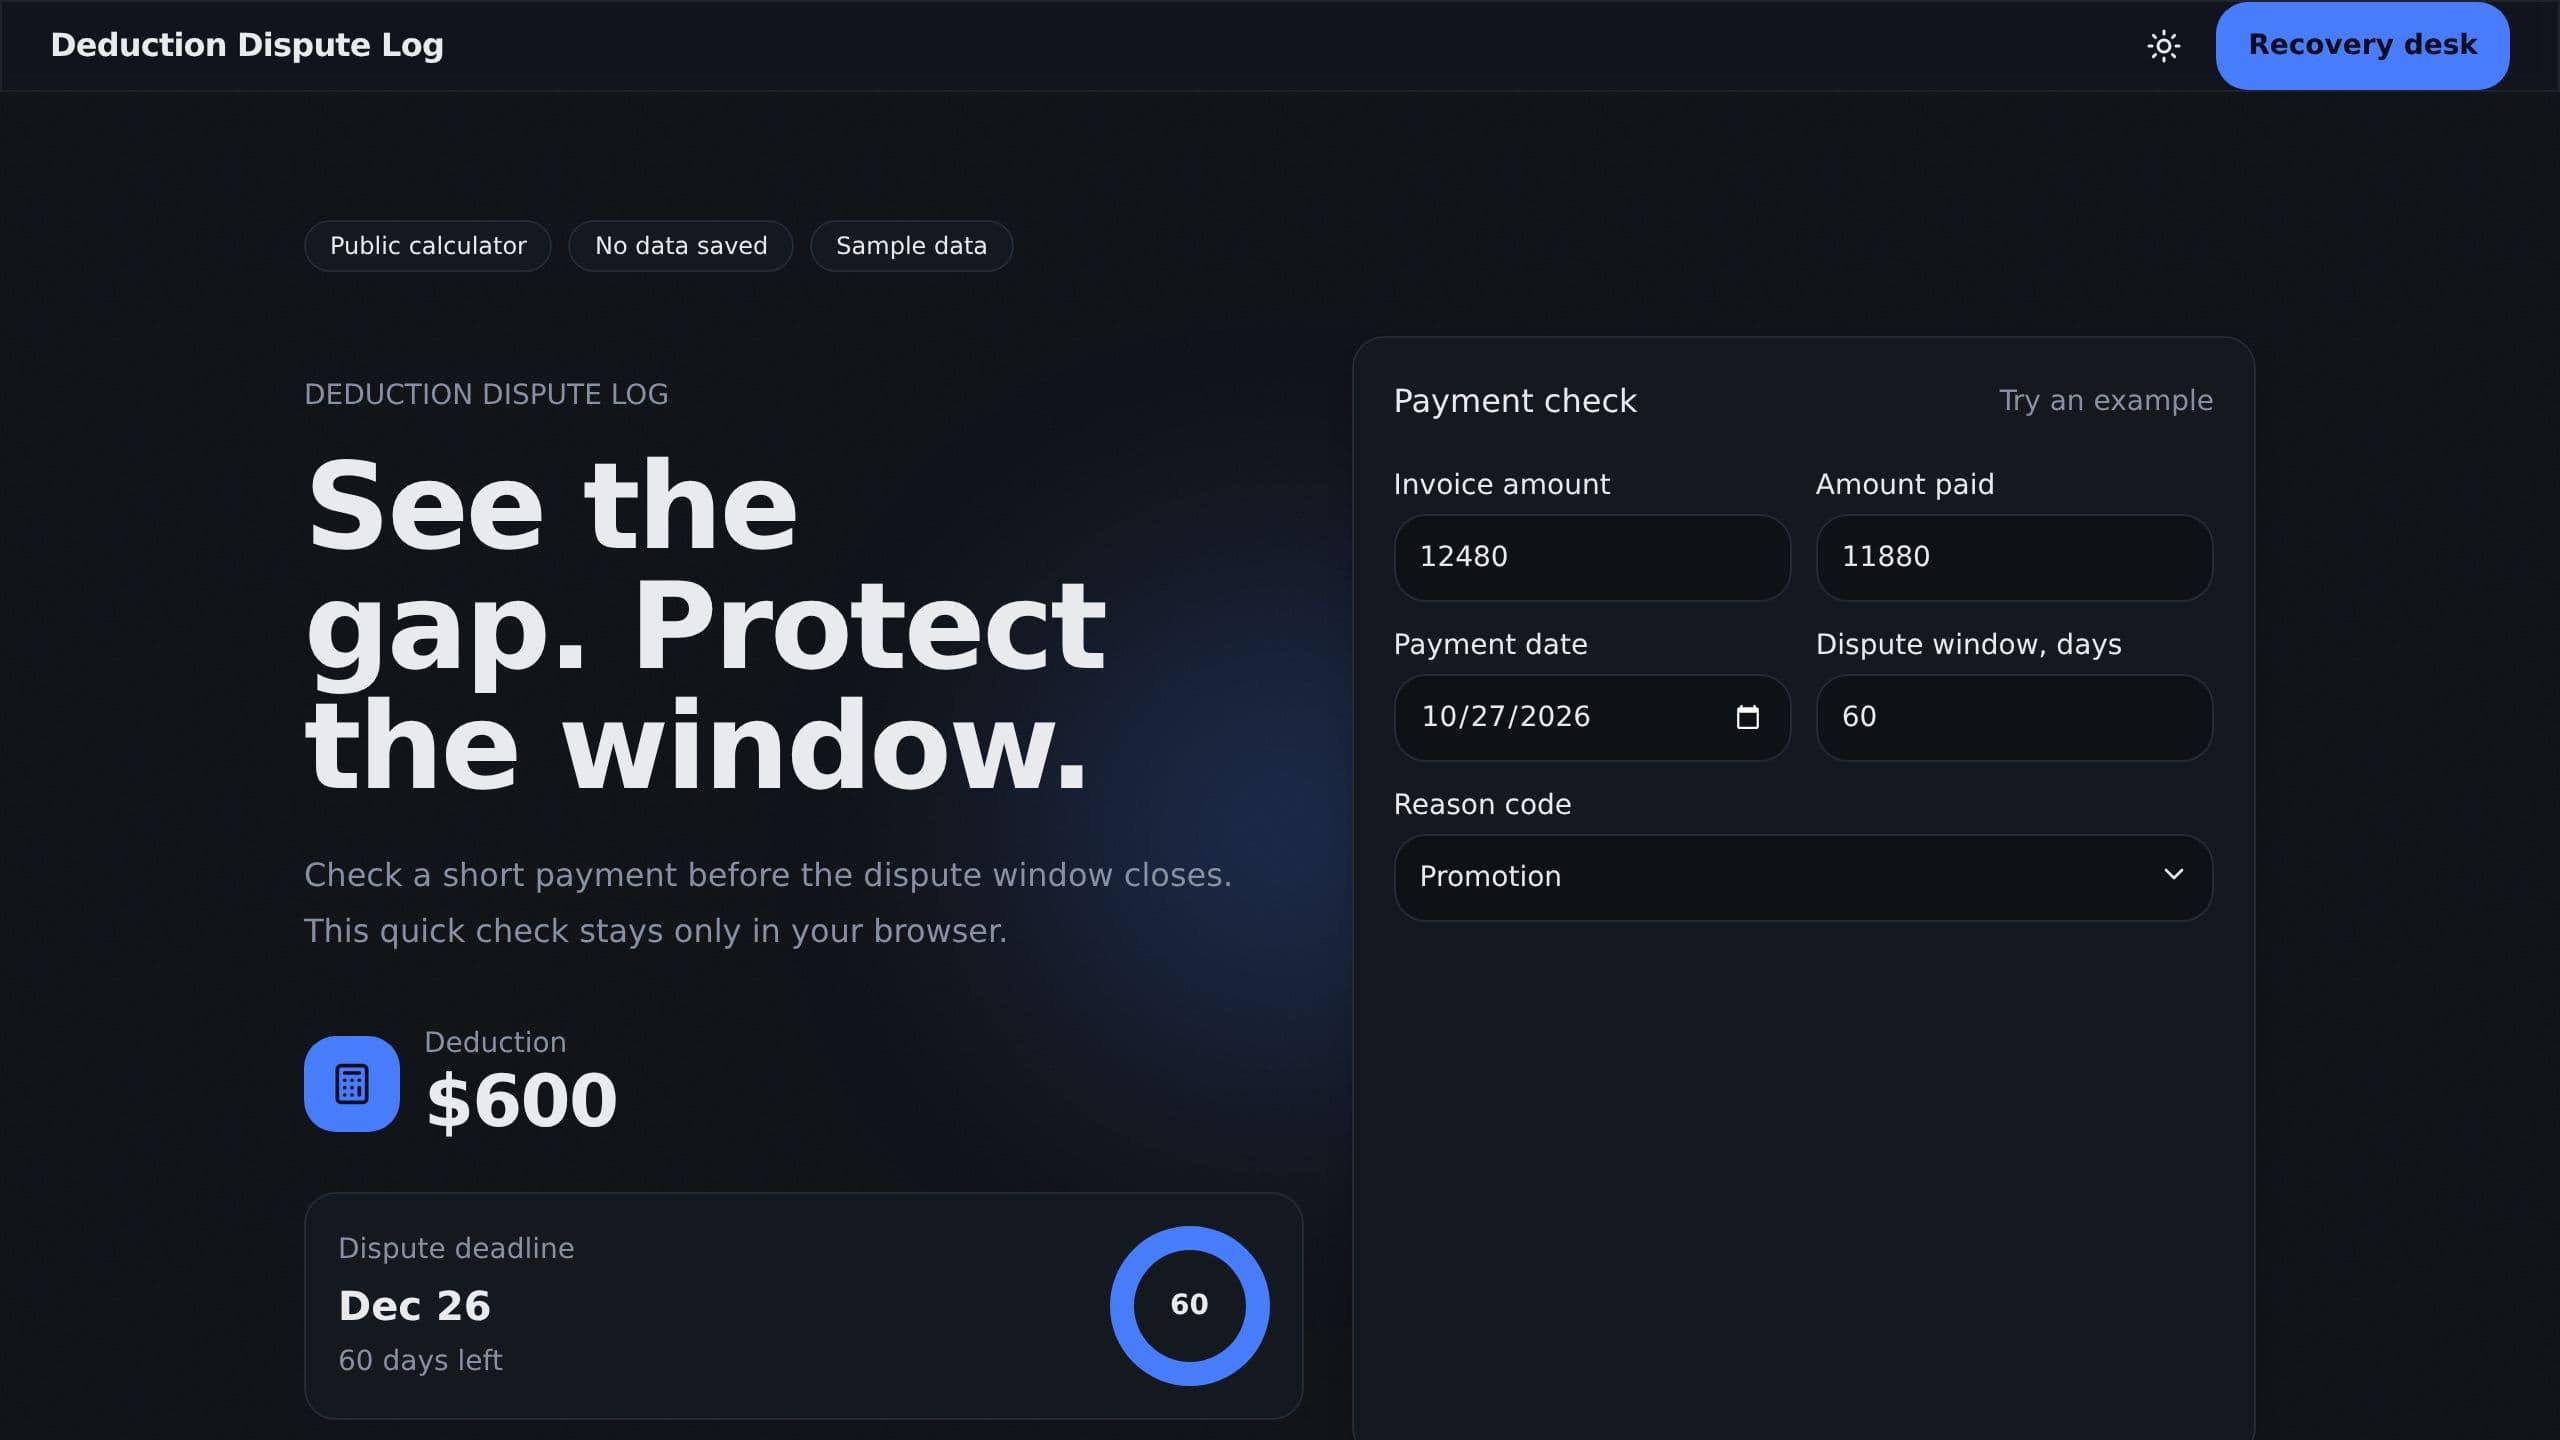Image resolution: width=2560 pixels, height=1440 pixels.
Task: Click the 60-day progress ring
Action: (x=1189, y=1305)
